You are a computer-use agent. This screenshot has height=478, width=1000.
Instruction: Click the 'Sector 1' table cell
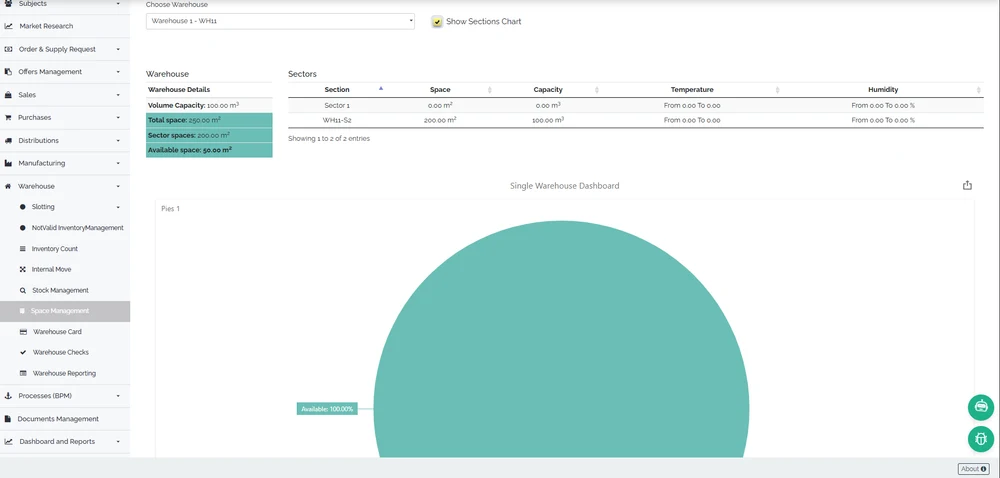click(337, 105)
